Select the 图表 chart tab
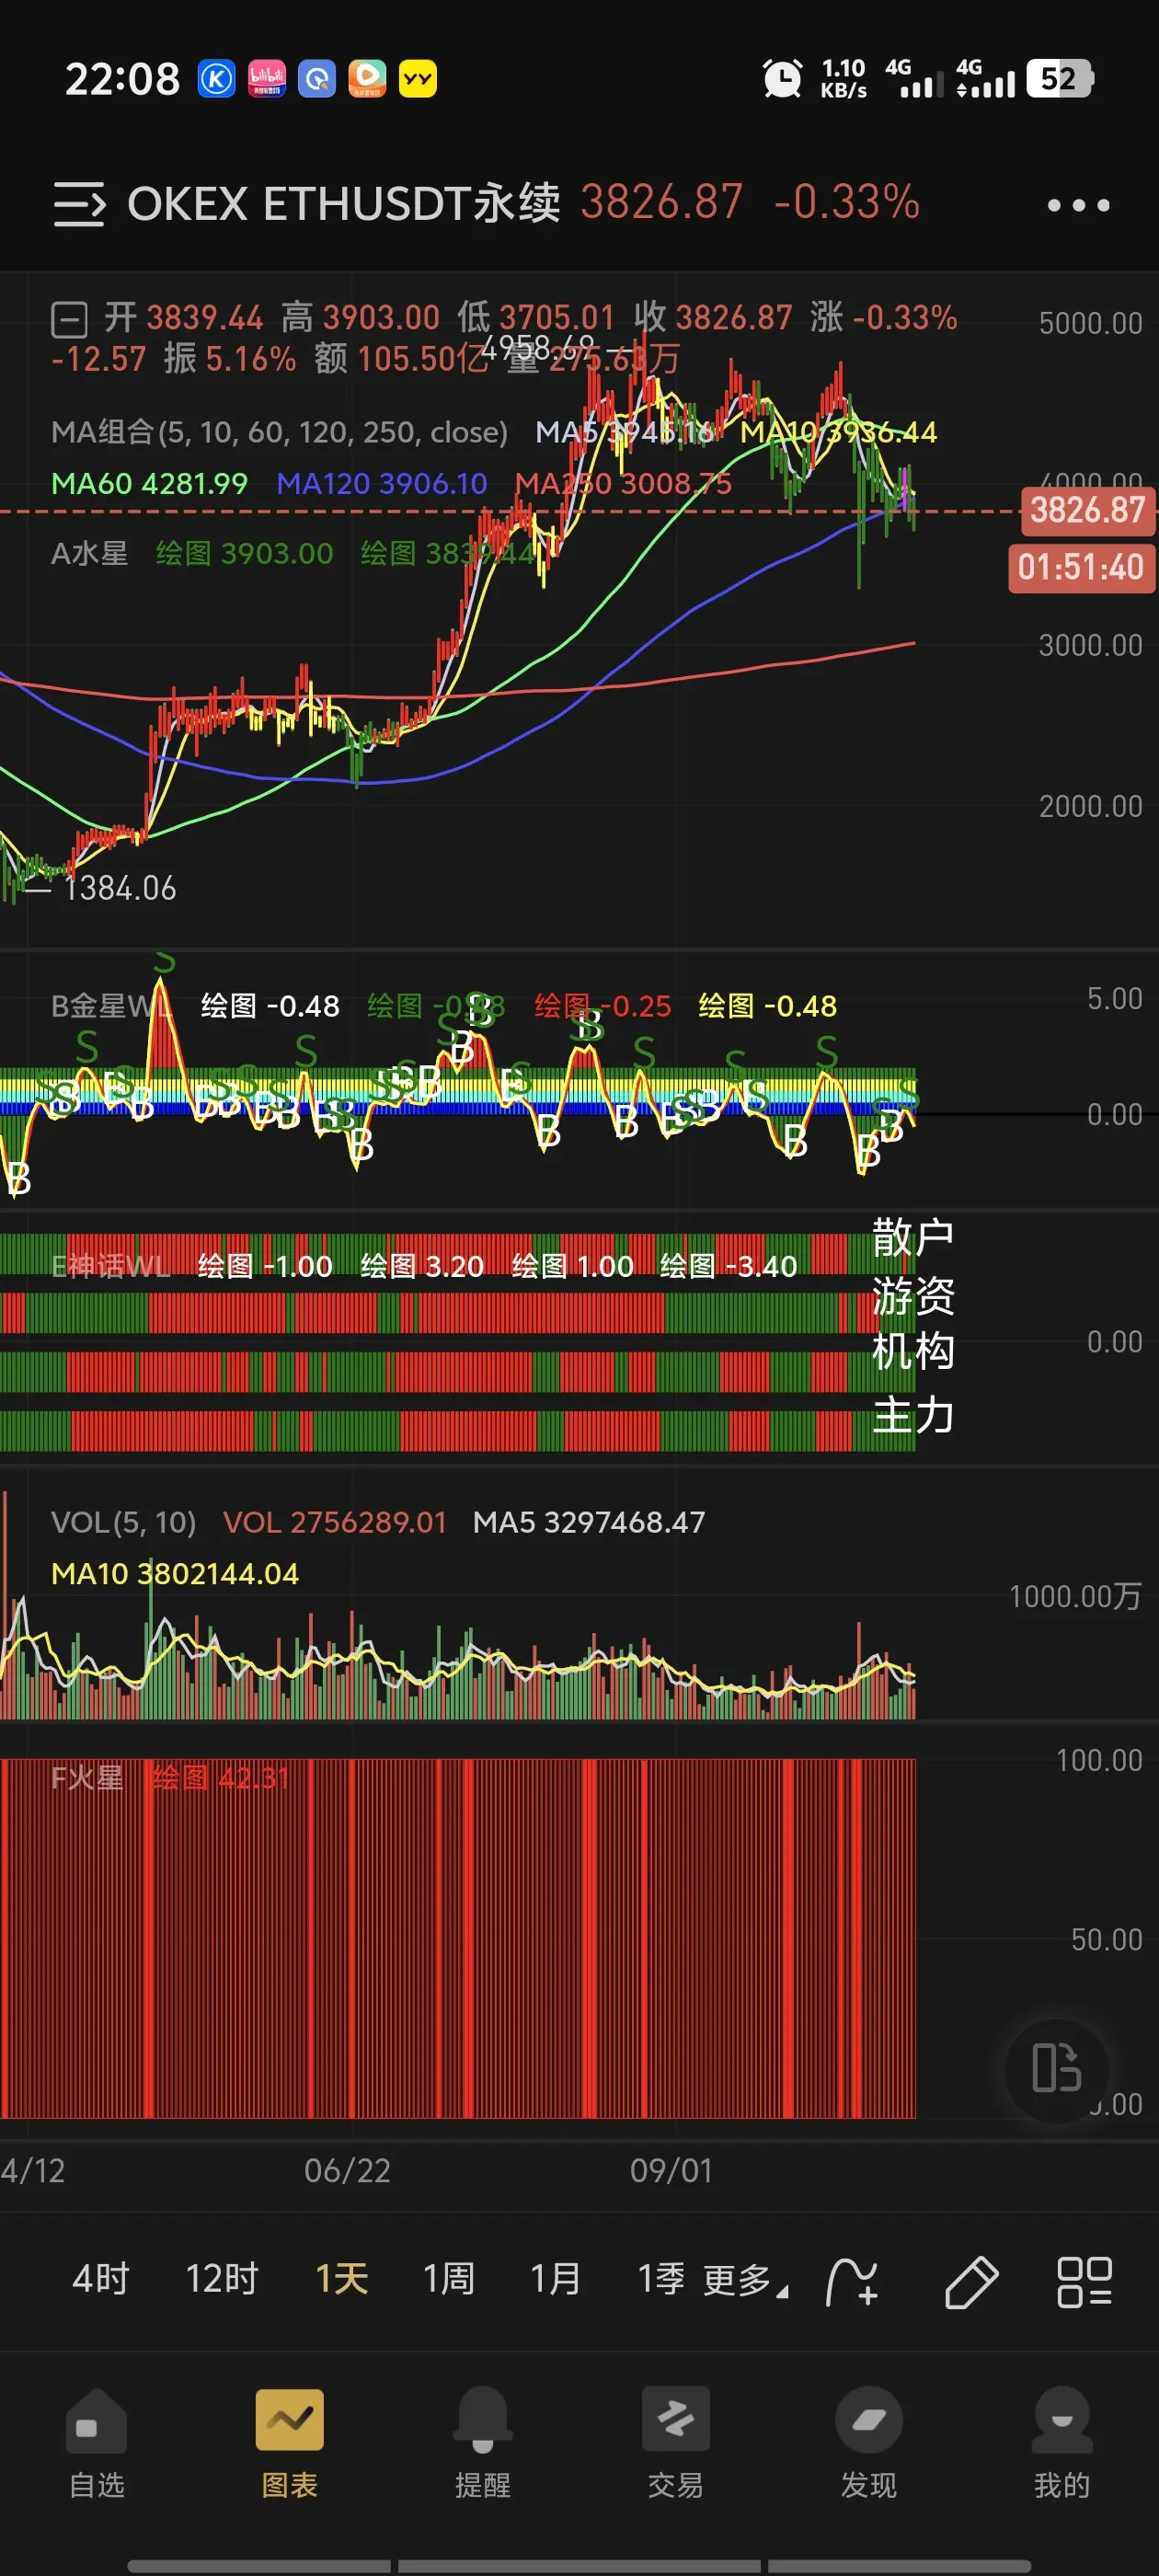This screenshot has height=2576, width=1159. pos(290,2443)
